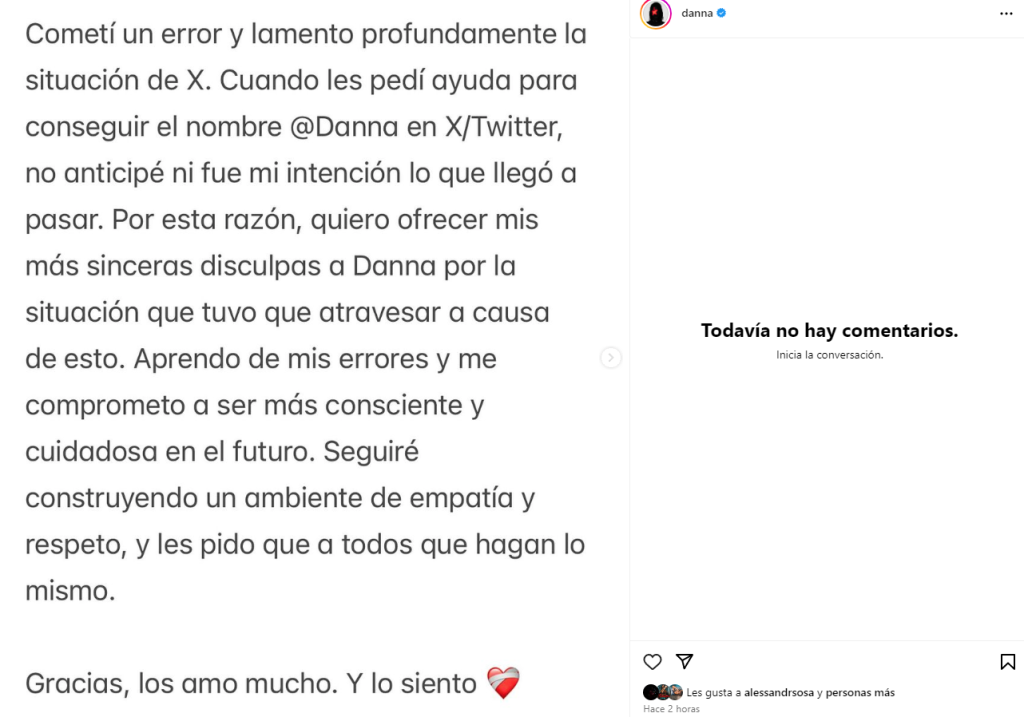Like the post with the heart icon
Screen dimensions: 1024x717
[x=652, y=662]
